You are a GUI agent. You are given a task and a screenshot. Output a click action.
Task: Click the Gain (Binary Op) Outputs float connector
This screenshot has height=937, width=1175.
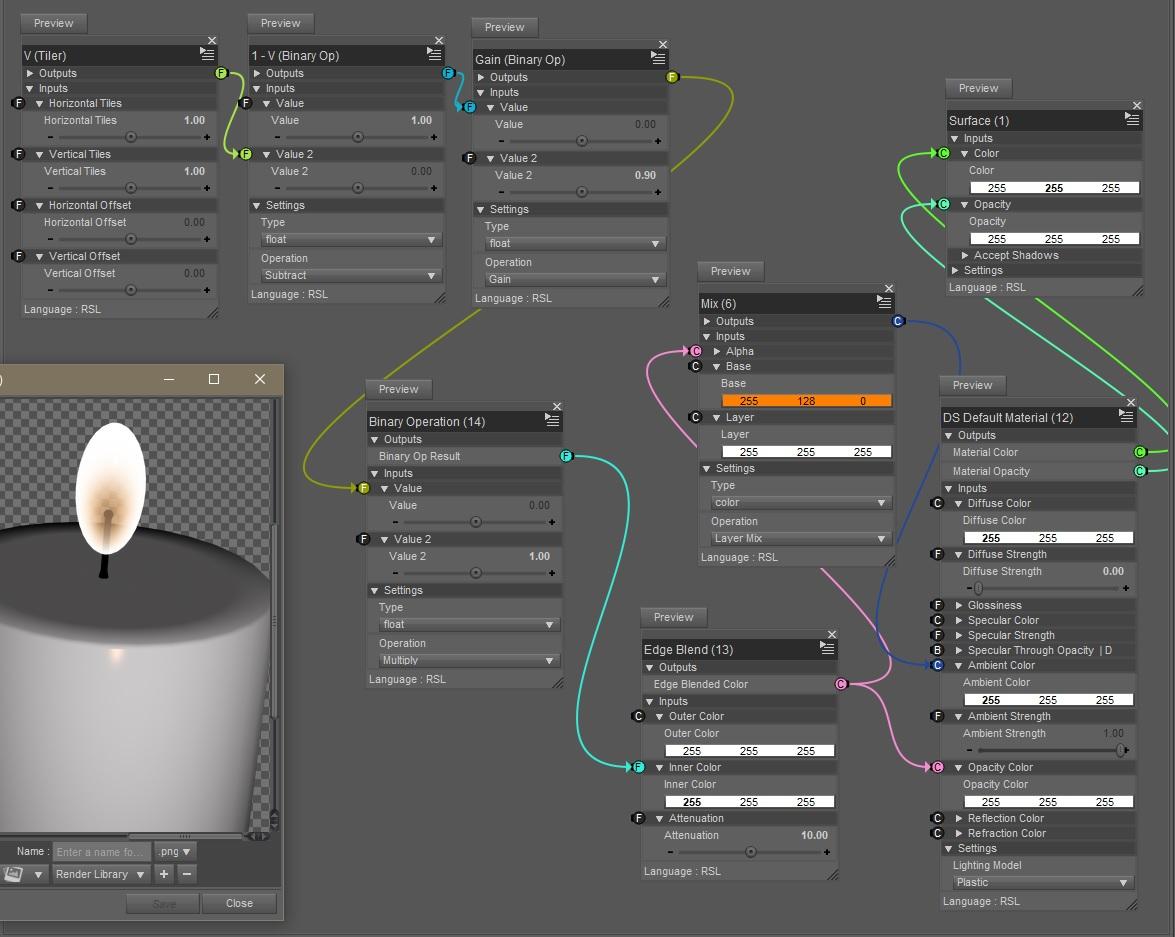pyautogui.click(x=672, y=76)
